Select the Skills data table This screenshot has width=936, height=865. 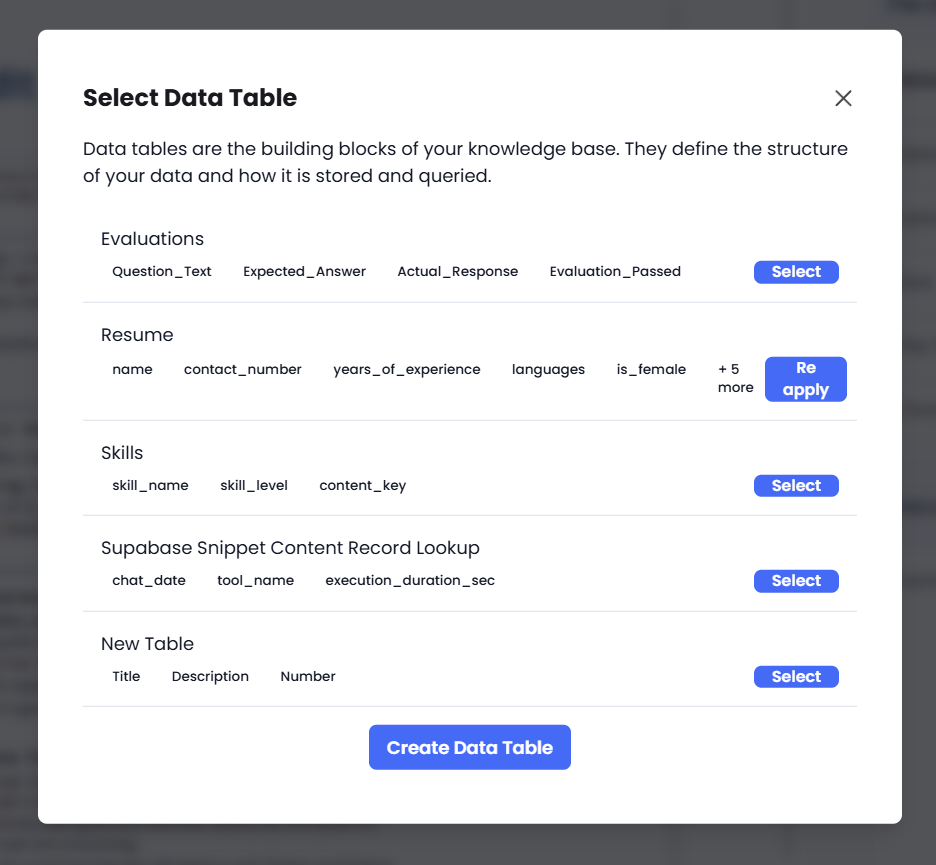tap(796, 485)
